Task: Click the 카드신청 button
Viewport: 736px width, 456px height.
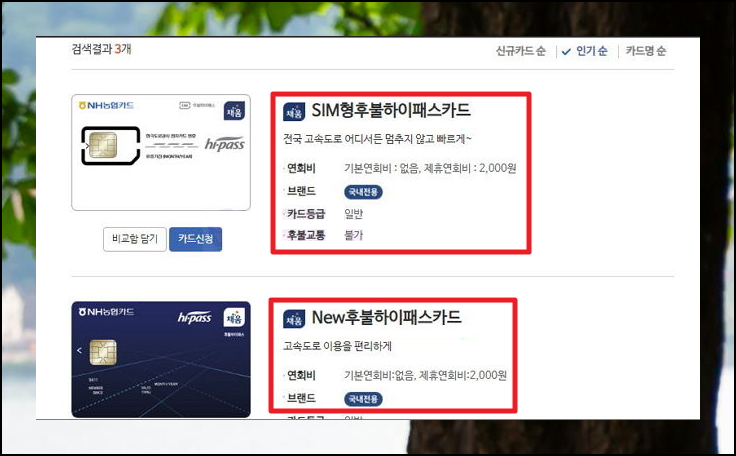Action: point(195,239)
